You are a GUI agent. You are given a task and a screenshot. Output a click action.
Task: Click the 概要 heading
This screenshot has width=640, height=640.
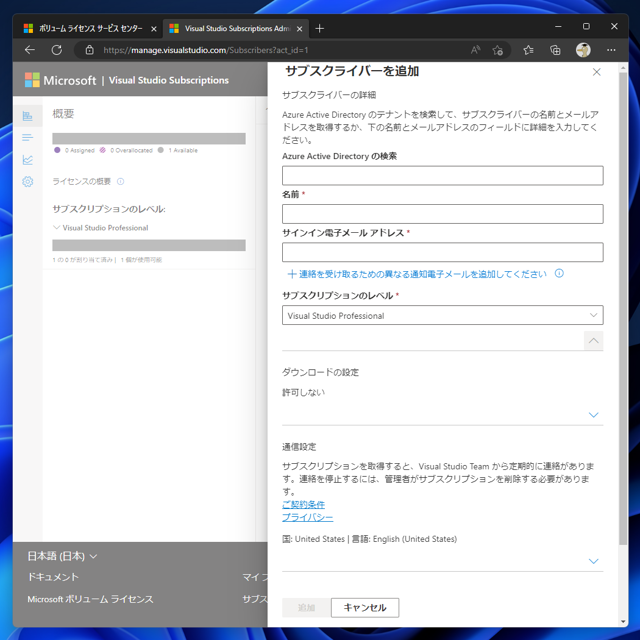point(63,113)
